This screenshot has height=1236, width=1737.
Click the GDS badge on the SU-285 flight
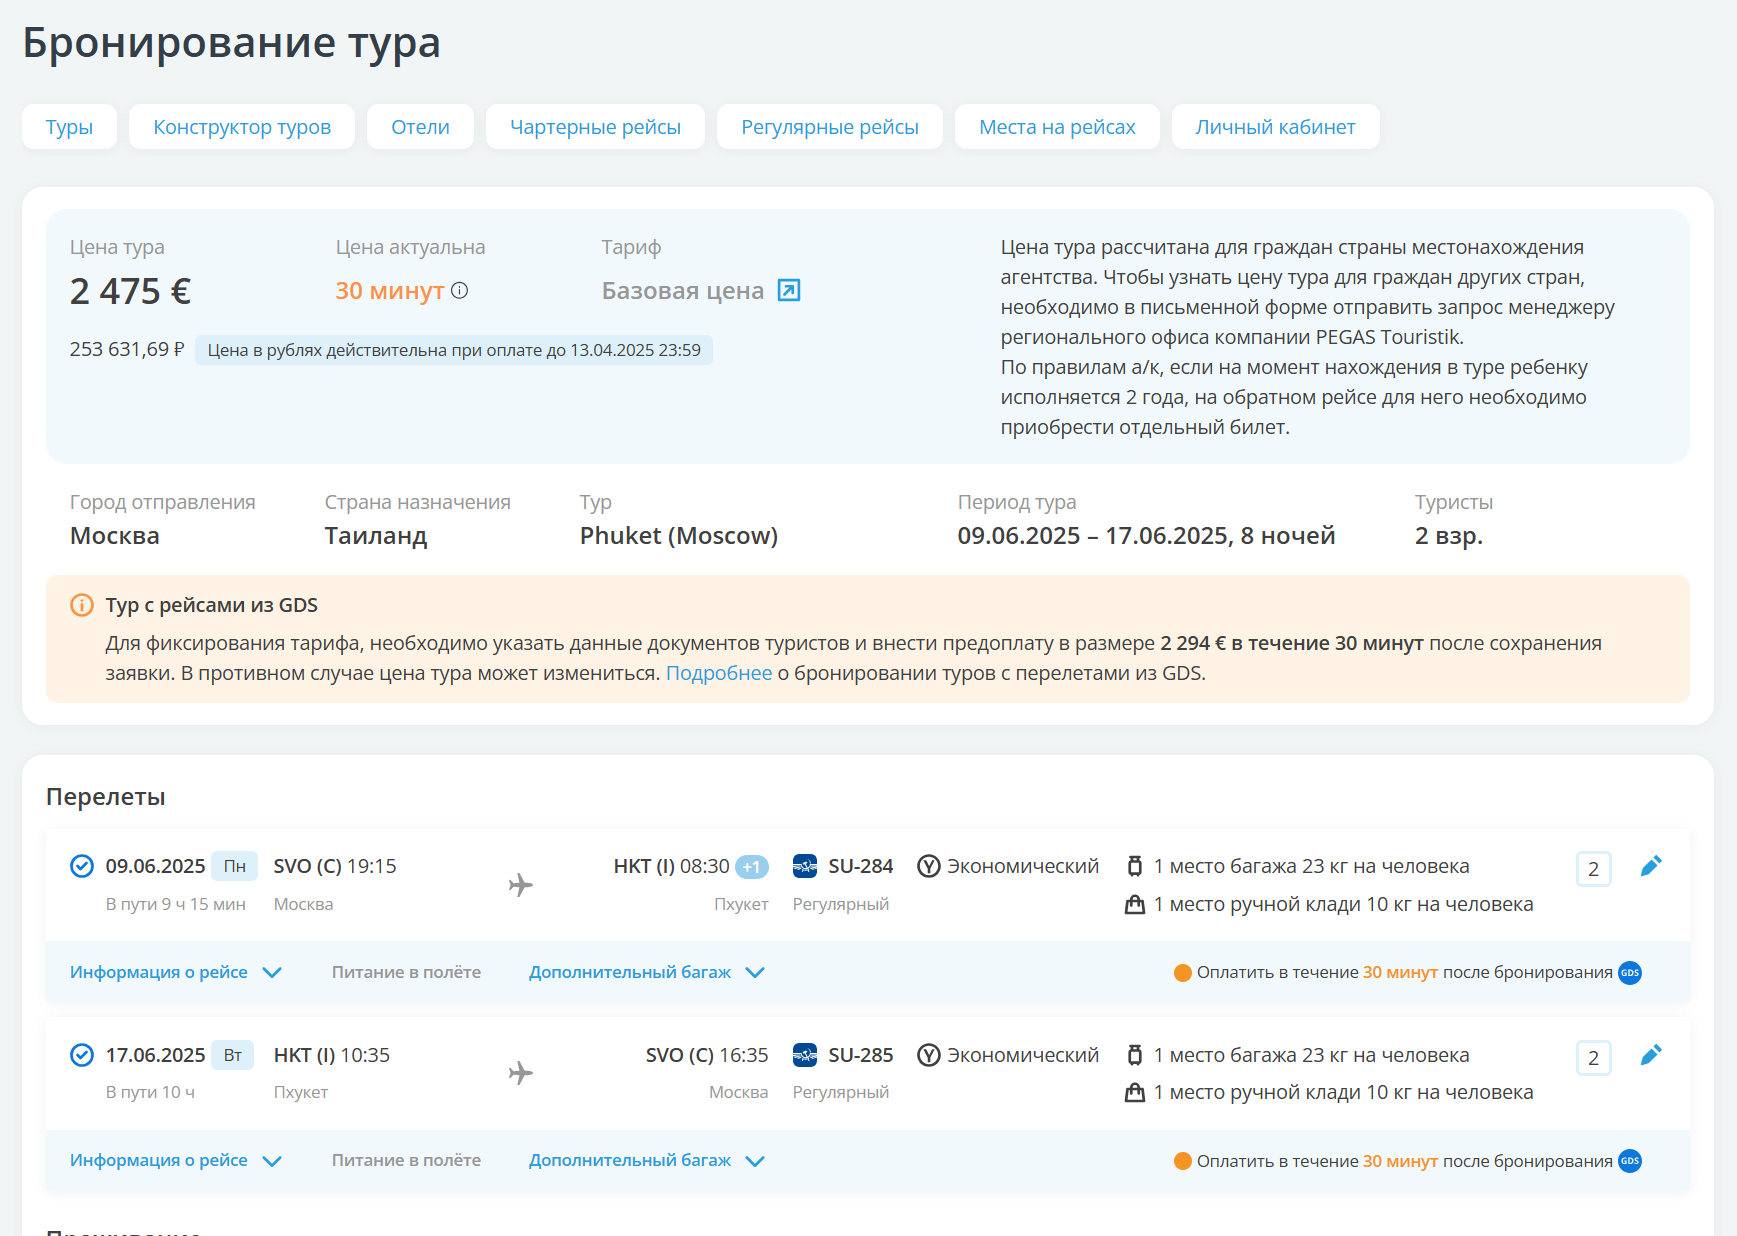point(1630,1161)
